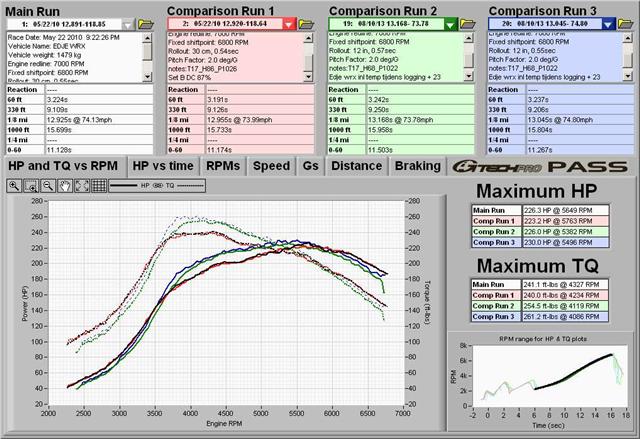The width and height of the screenshot is (640, 439).
Task: Click the HP / TQ line legend box
Action: (x=157, y=186)
